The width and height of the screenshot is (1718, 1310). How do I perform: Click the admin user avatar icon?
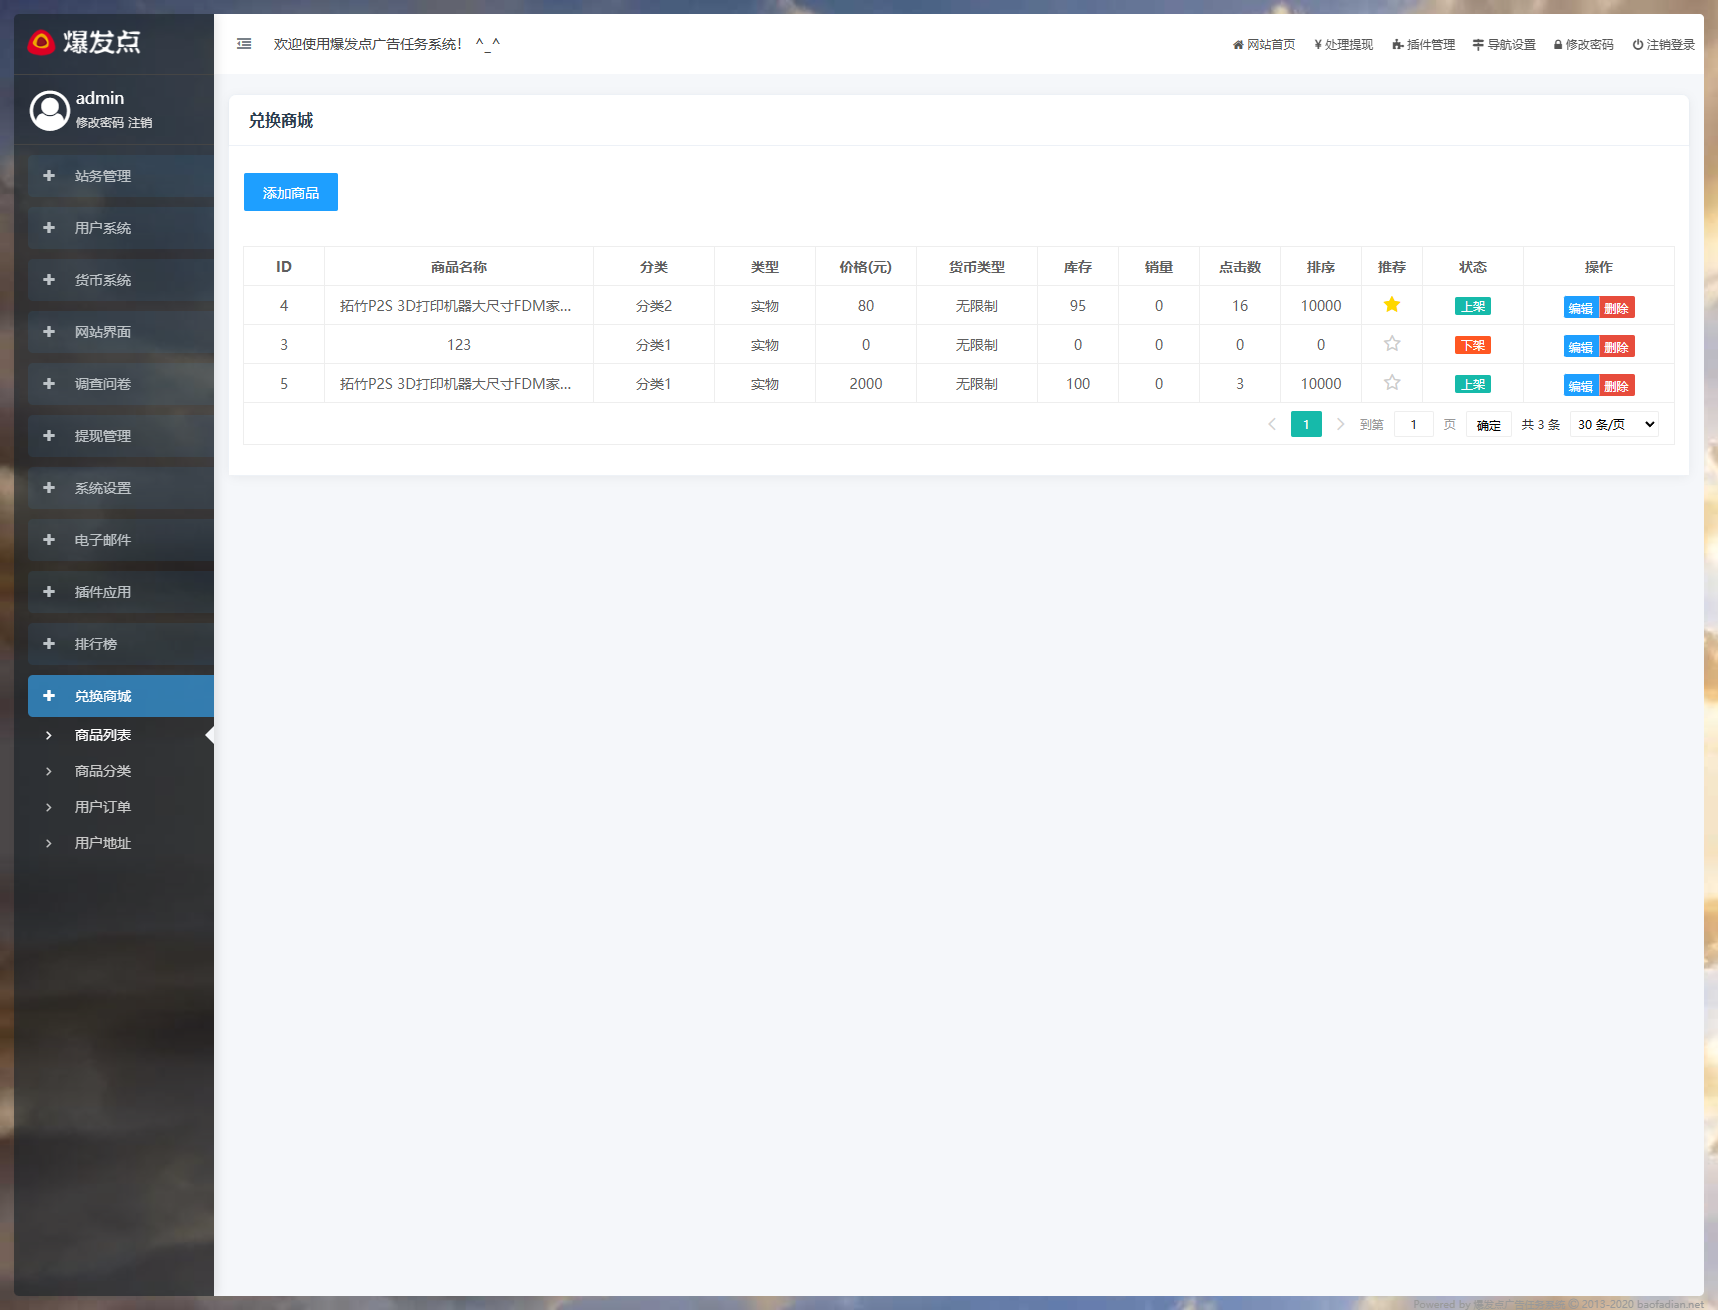point(50,110)
